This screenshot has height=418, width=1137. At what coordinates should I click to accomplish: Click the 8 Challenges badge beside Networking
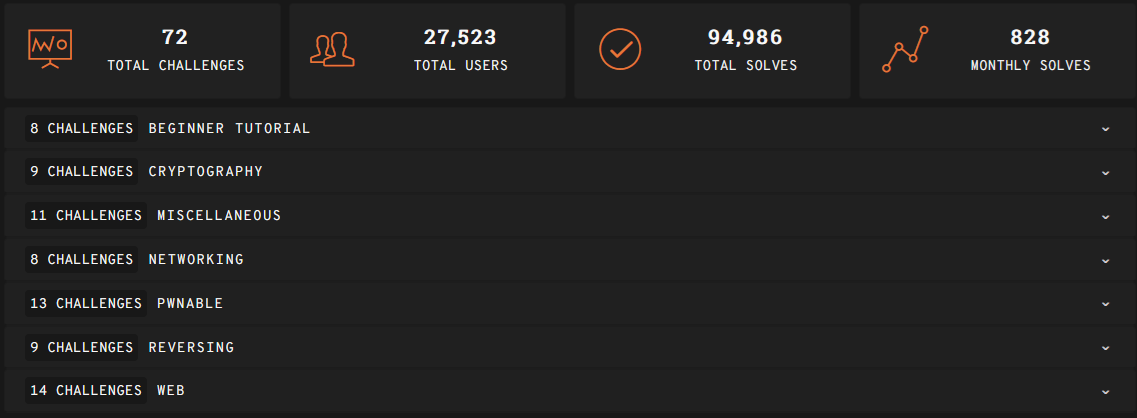coord(82,259)
